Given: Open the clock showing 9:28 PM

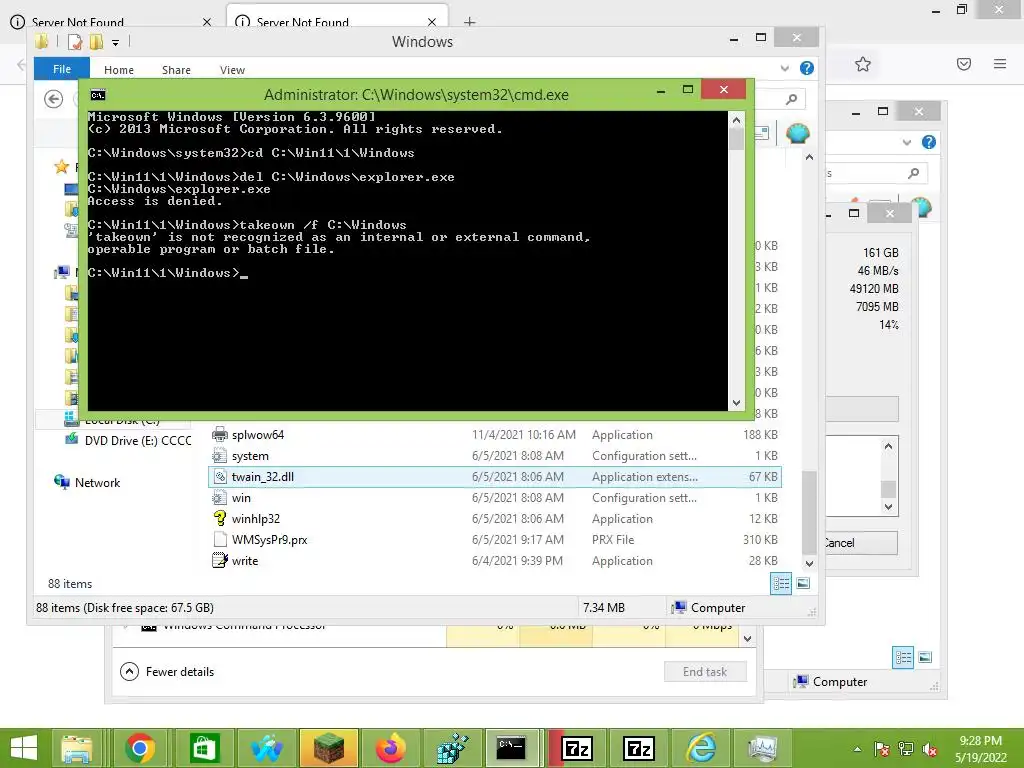Looking at the screenshot, I should click(x=980, y=749).
